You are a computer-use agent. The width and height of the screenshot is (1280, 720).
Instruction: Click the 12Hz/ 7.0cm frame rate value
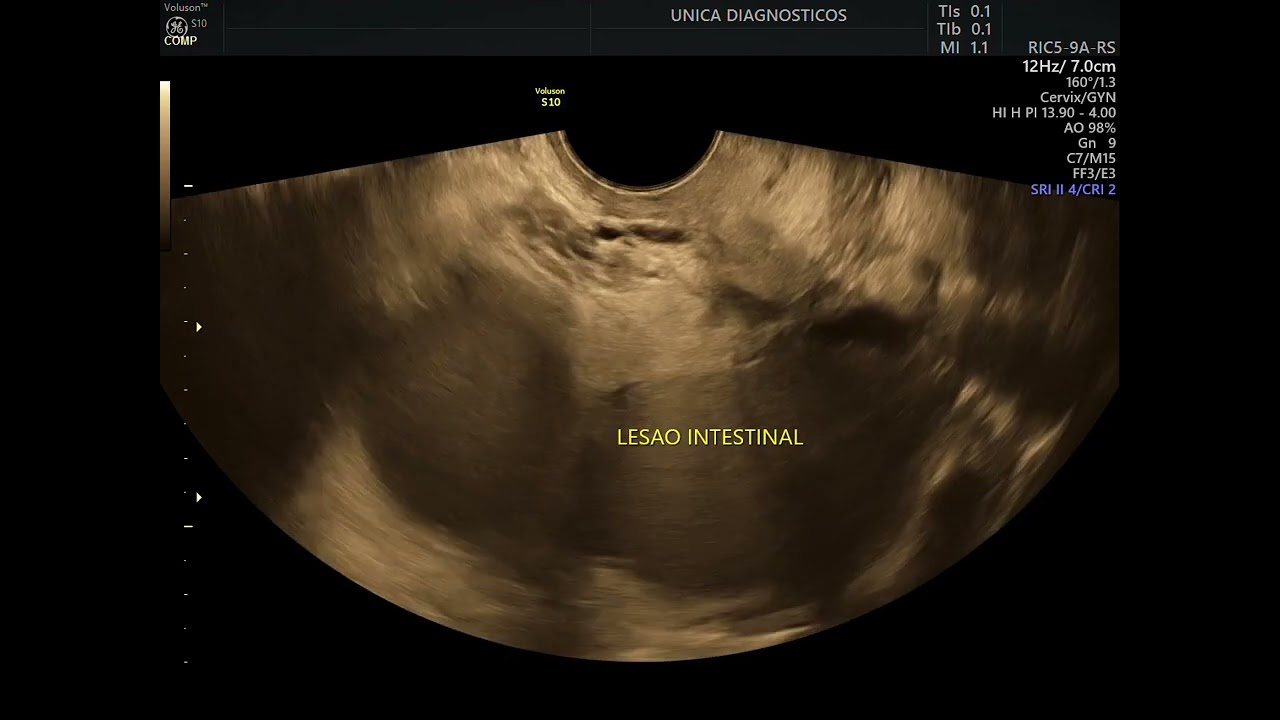tap(1068, 66)
